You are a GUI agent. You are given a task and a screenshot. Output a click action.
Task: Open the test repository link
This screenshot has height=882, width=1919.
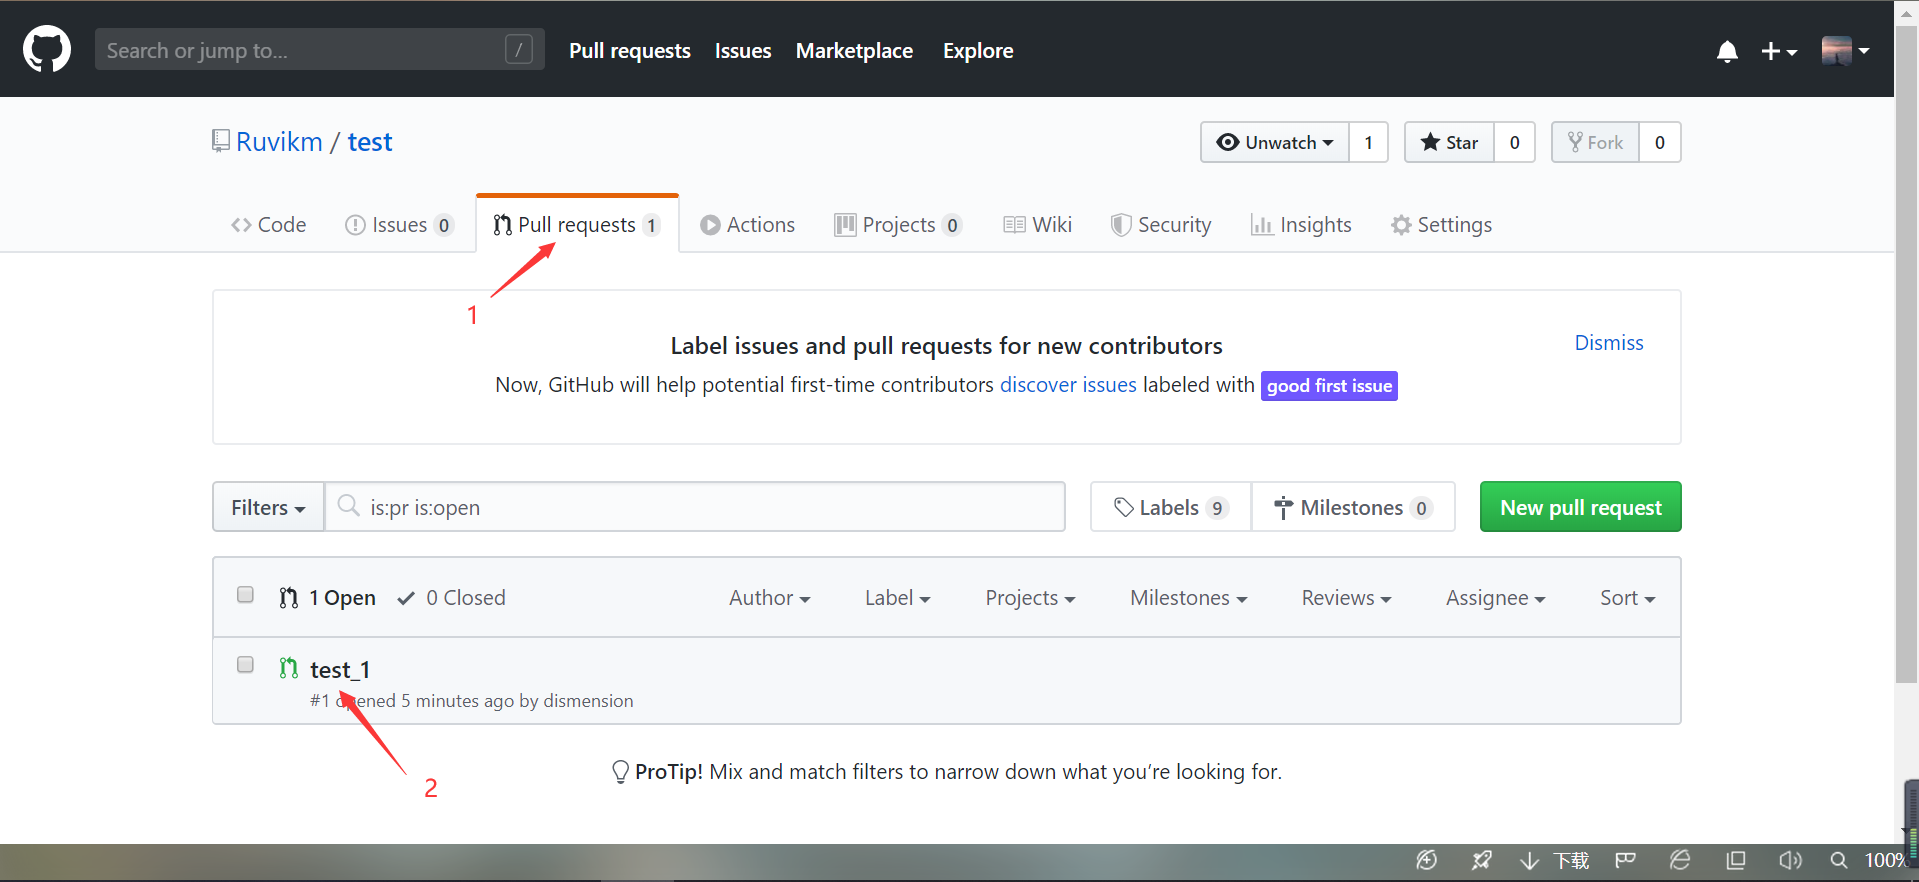[370, 142]
